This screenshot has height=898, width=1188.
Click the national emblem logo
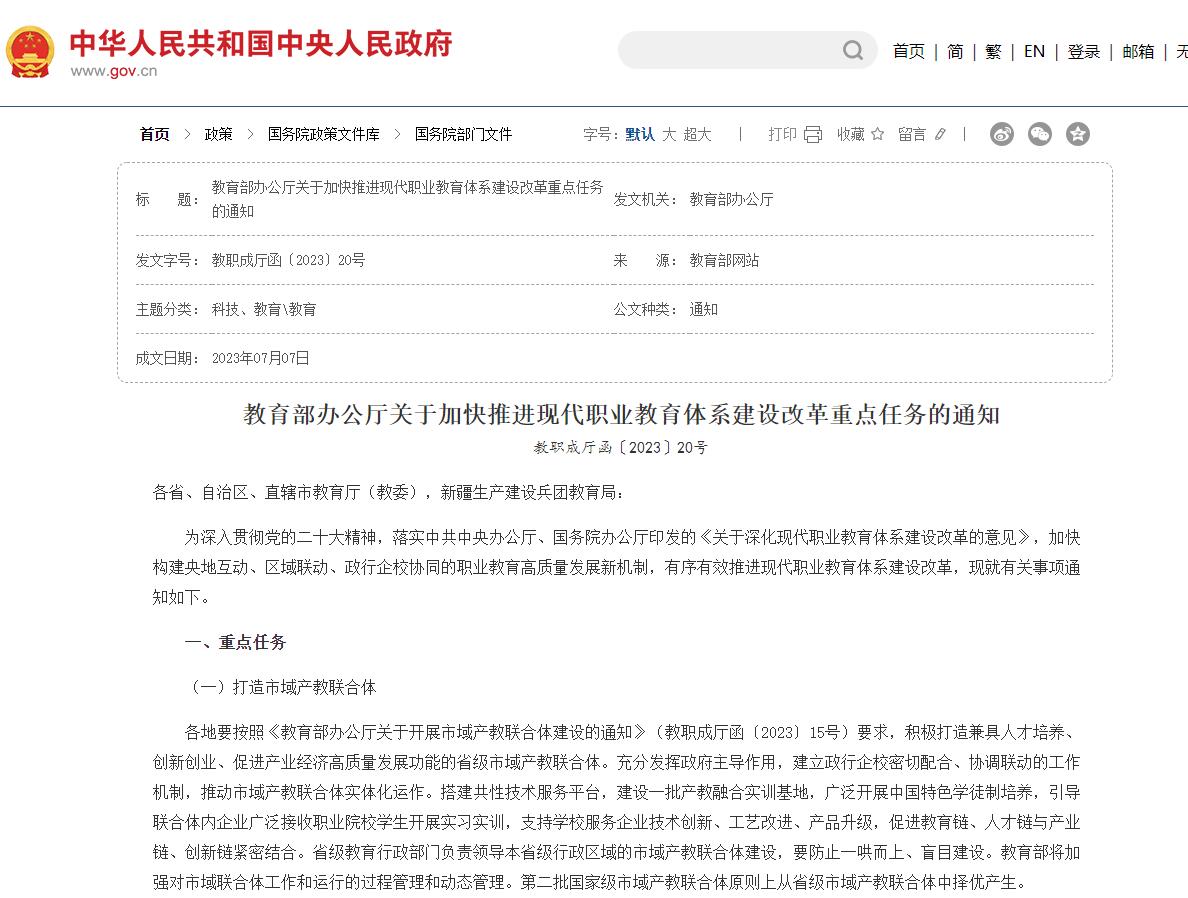coord(30,52)
